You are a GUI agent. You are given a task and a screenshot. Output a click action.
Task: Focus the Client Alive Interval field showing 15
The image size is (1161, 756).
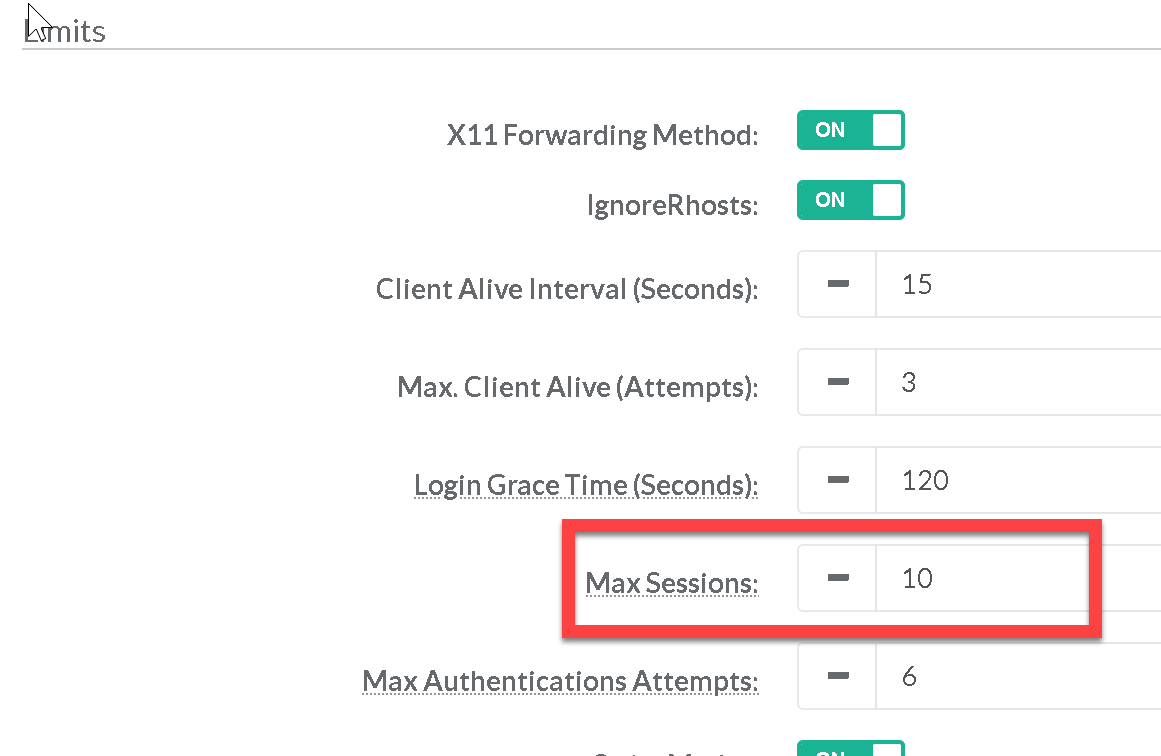click(1015, 285)
